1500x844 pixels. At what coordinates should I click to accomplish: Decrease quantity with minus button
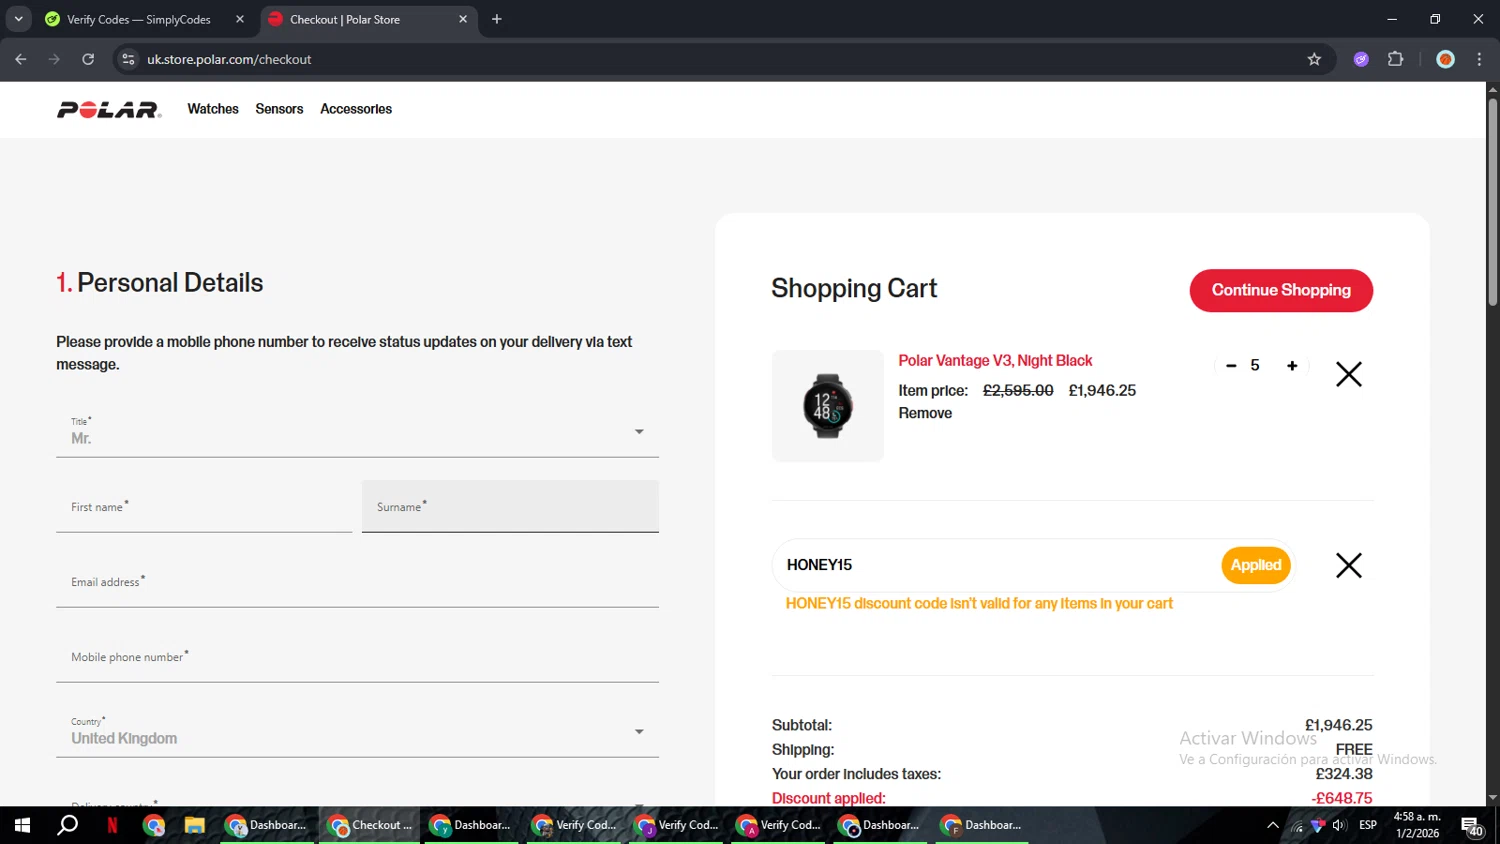1231,366
